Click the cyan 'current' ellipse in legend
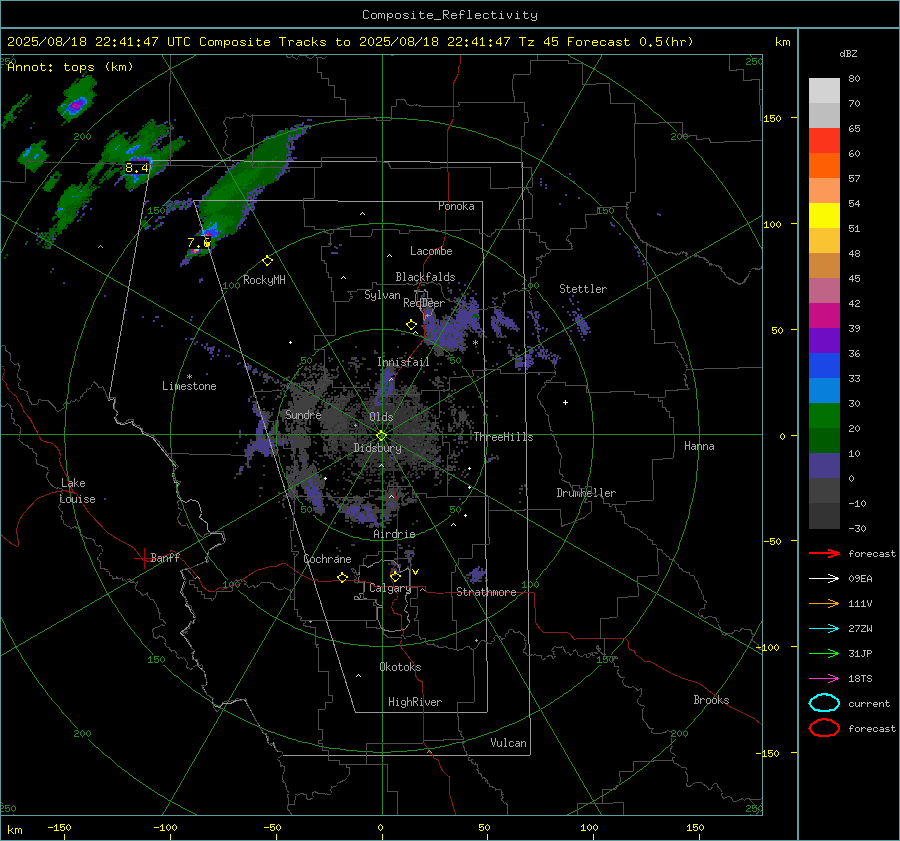Image resolution: width=900 pixels, height=841 pixels. pos(824,703)
